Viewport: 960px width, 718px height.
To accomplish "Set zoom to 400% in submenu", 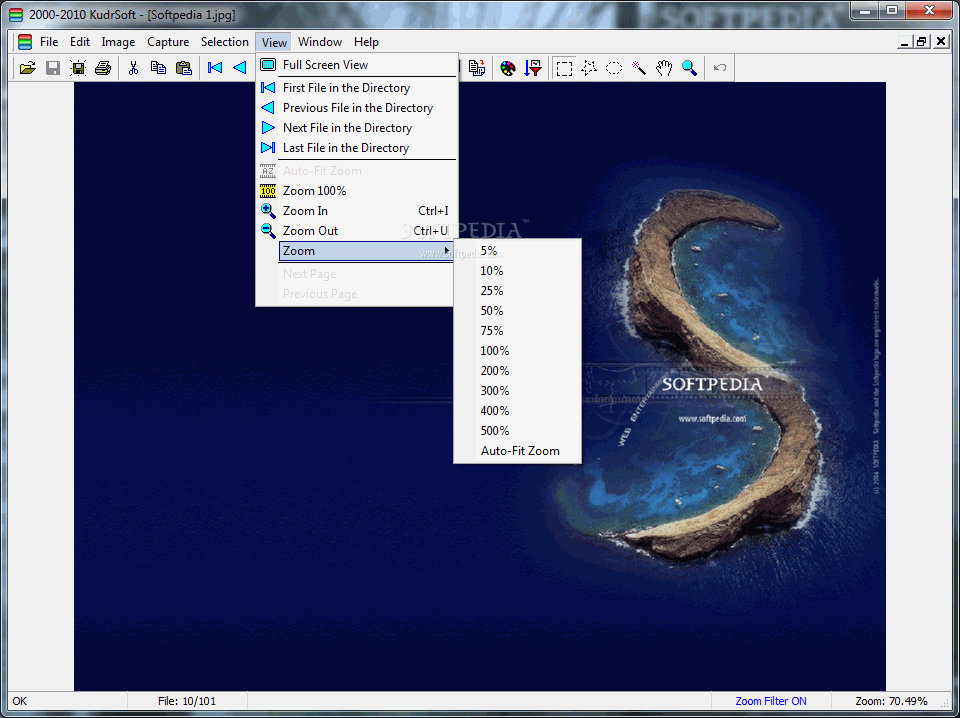I will (x=517, y=411).
